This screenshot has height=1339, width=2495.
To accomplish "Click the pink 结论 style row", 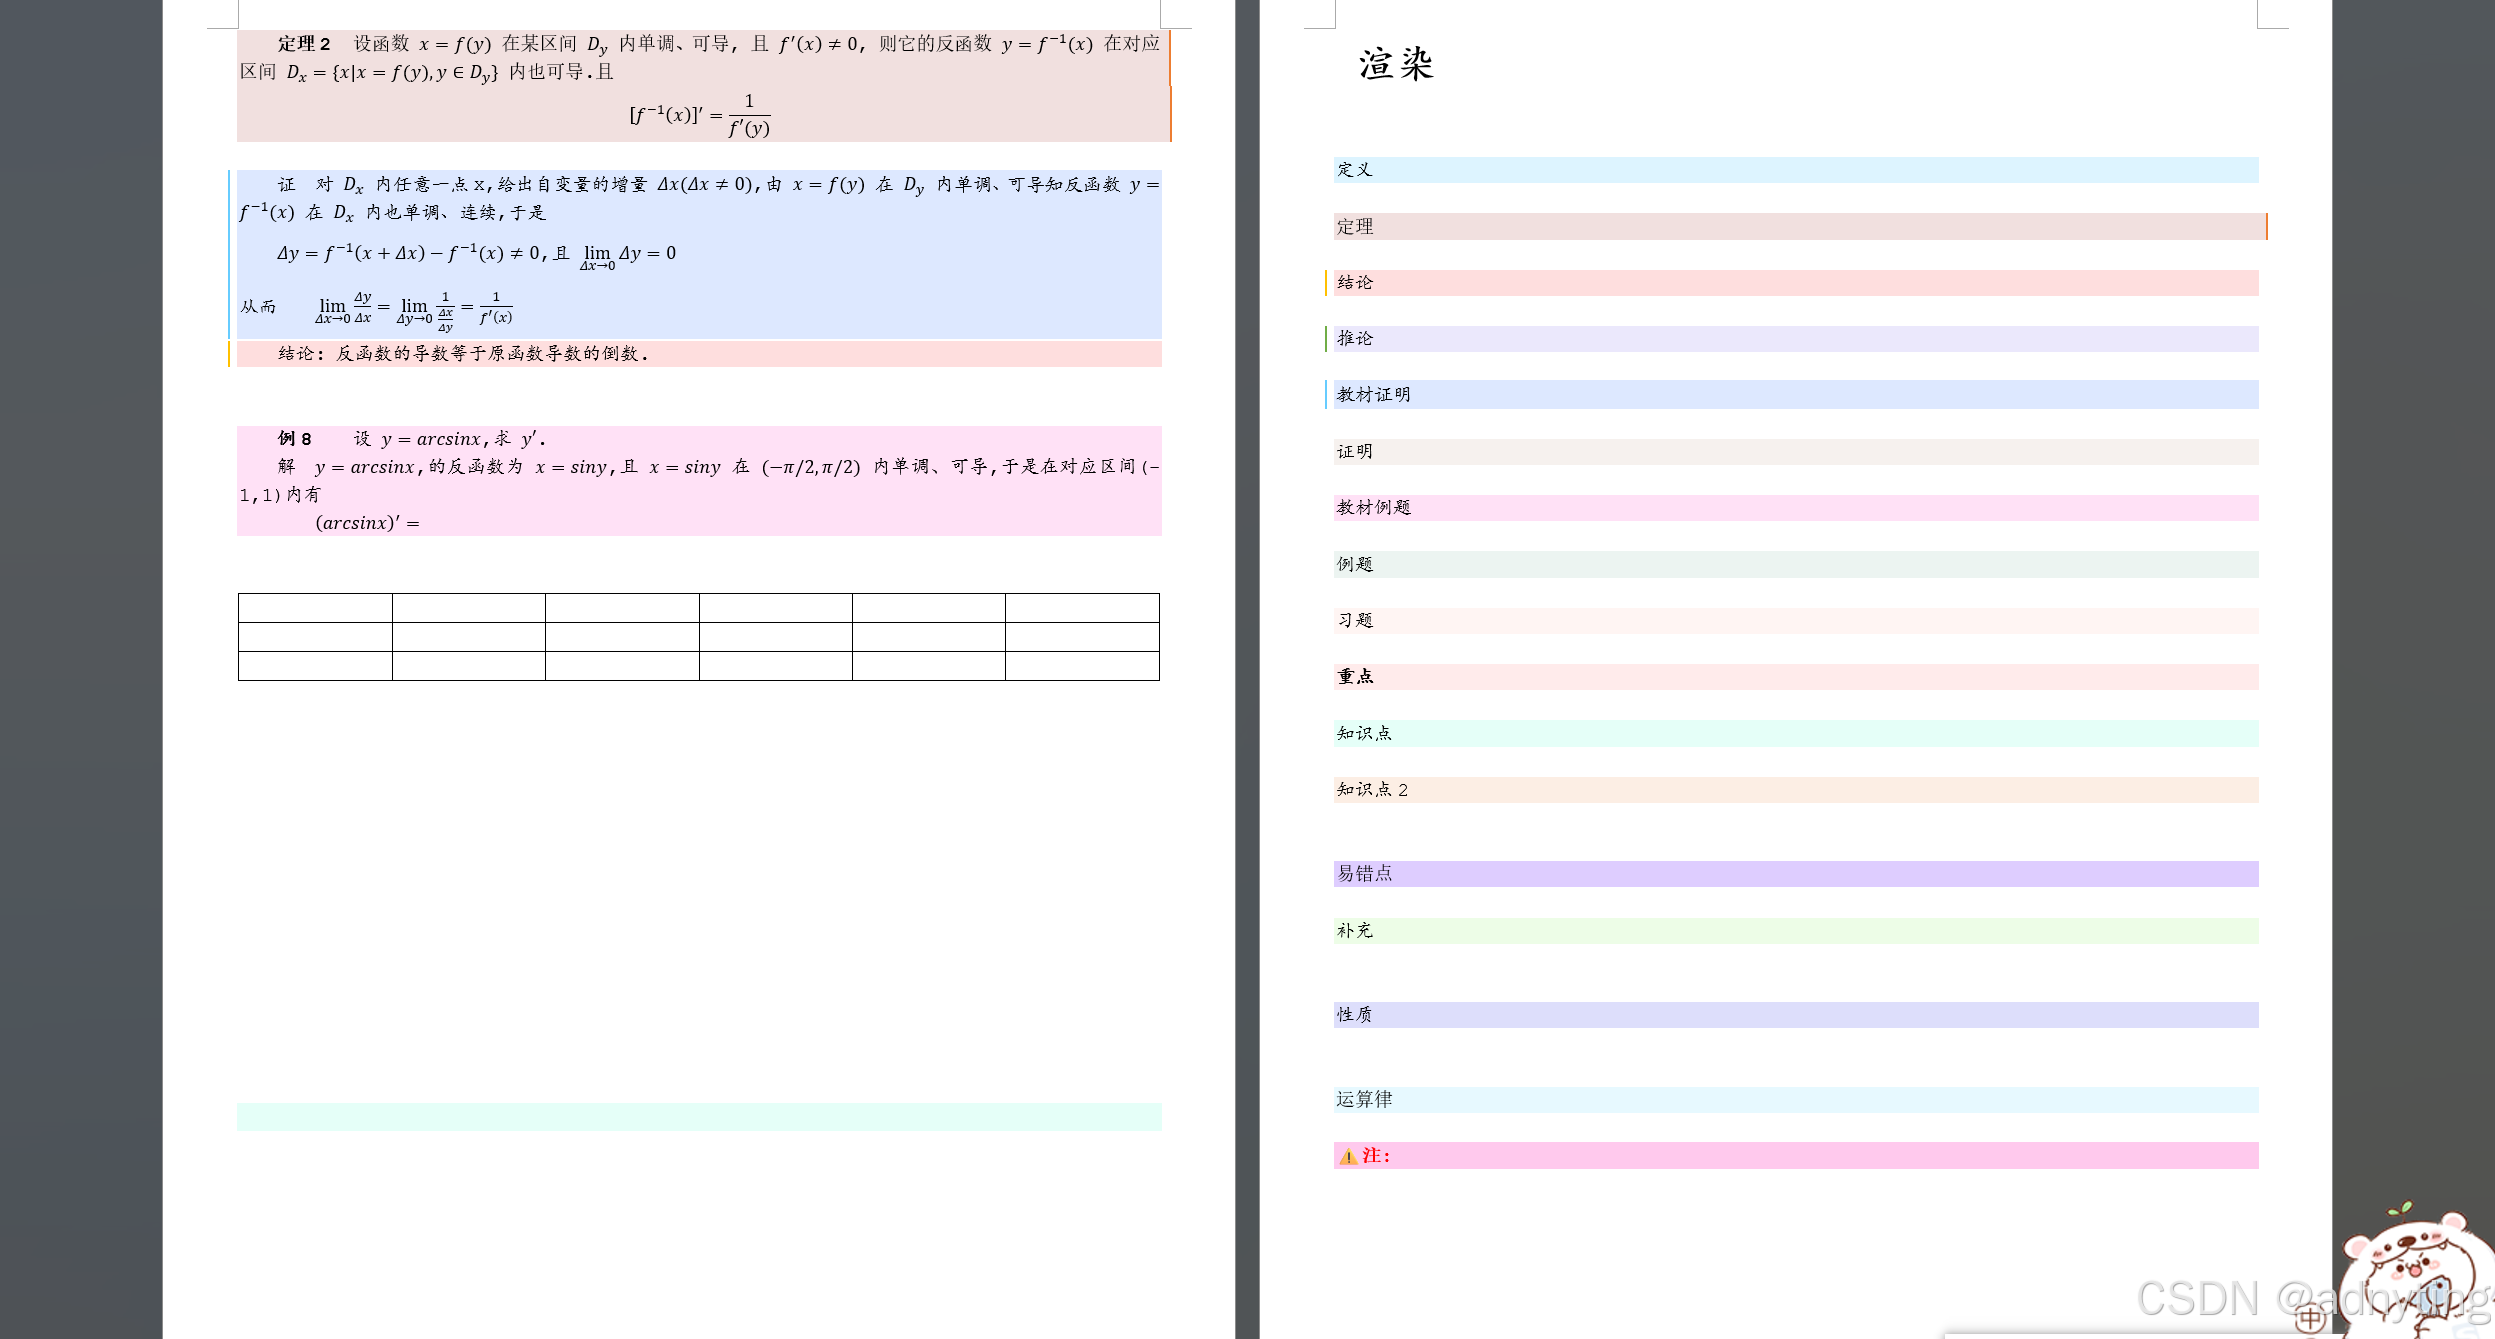I will [x=1795, y=283].
